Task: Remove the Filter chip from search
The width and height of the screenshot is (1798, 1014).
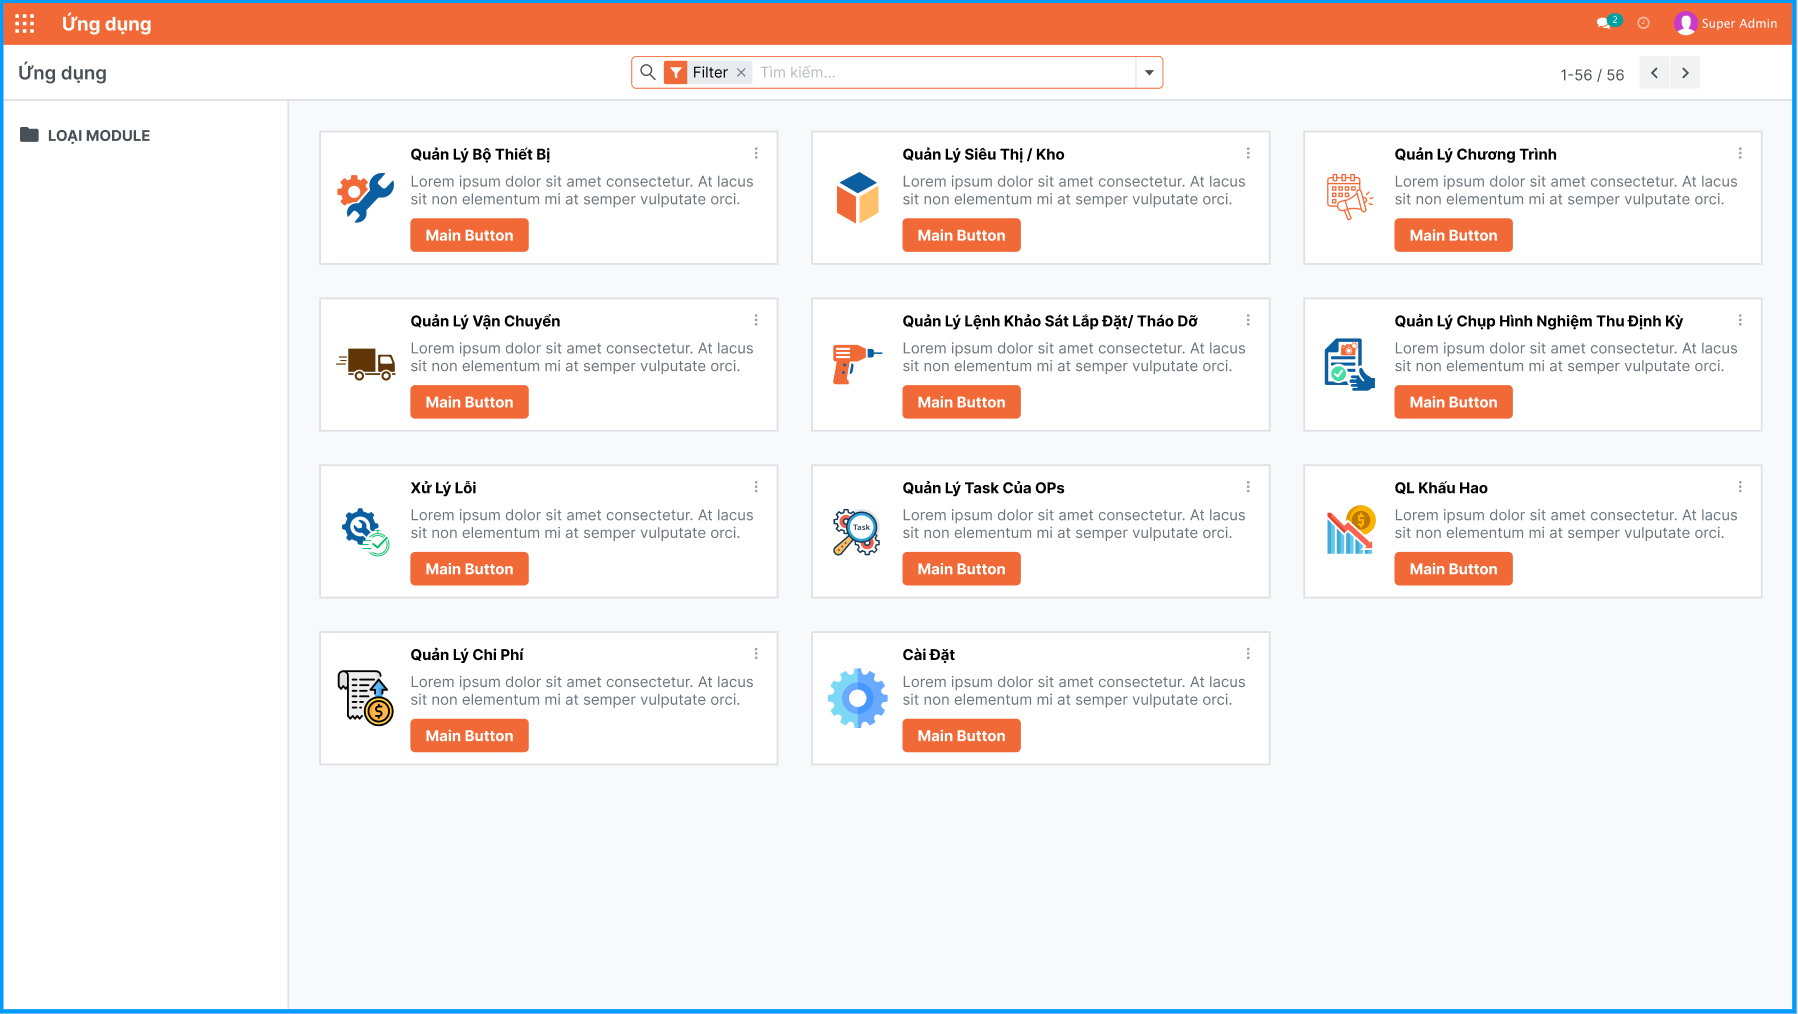Action: click(741, 72)
